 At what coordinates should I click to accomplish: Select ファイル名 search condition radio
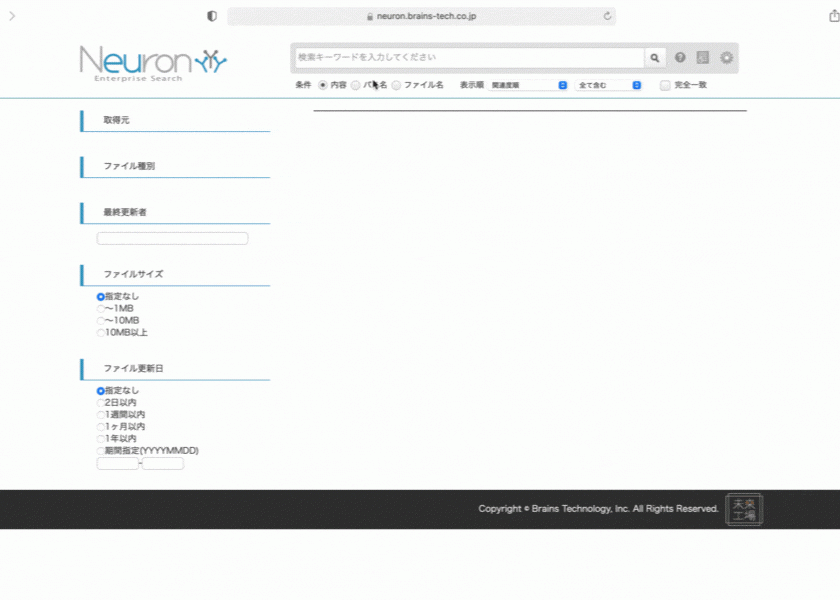(396, 85)
